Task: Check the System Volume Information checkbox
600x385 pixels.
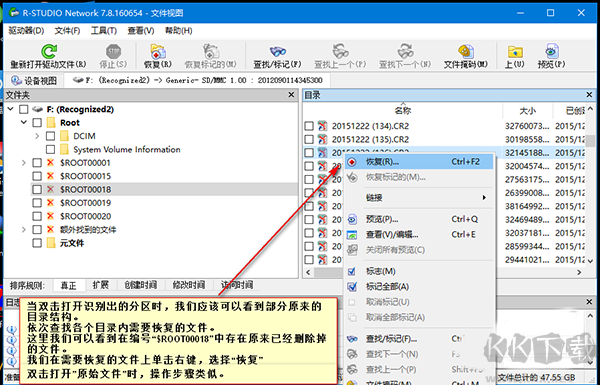Action: coord(51,150)
